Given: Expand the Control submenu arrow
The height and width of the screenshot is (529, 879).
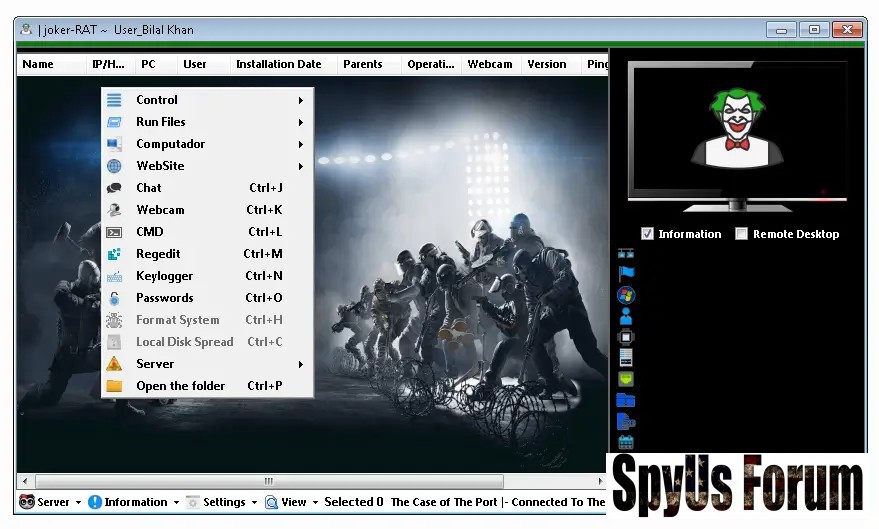Looking at the screenshot, I should pos(300,100).
